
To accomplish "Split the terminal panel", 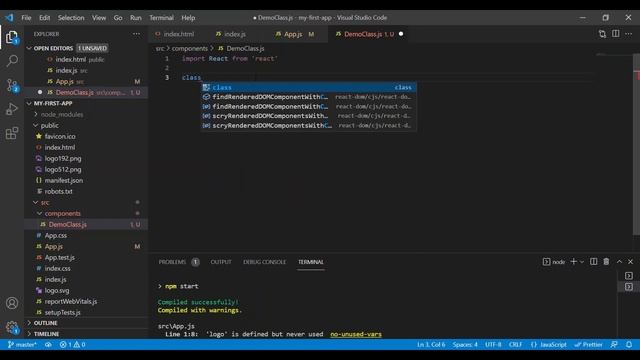I will 593,262.
